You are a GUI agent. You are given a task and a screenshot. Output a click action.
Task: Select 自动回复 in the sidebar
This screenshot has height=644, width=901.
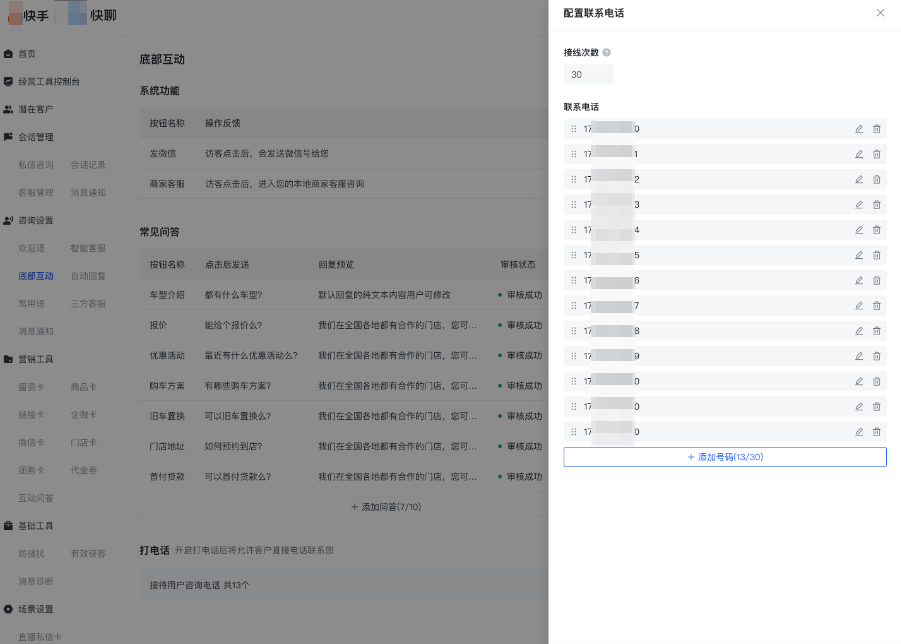coord(88,276)
